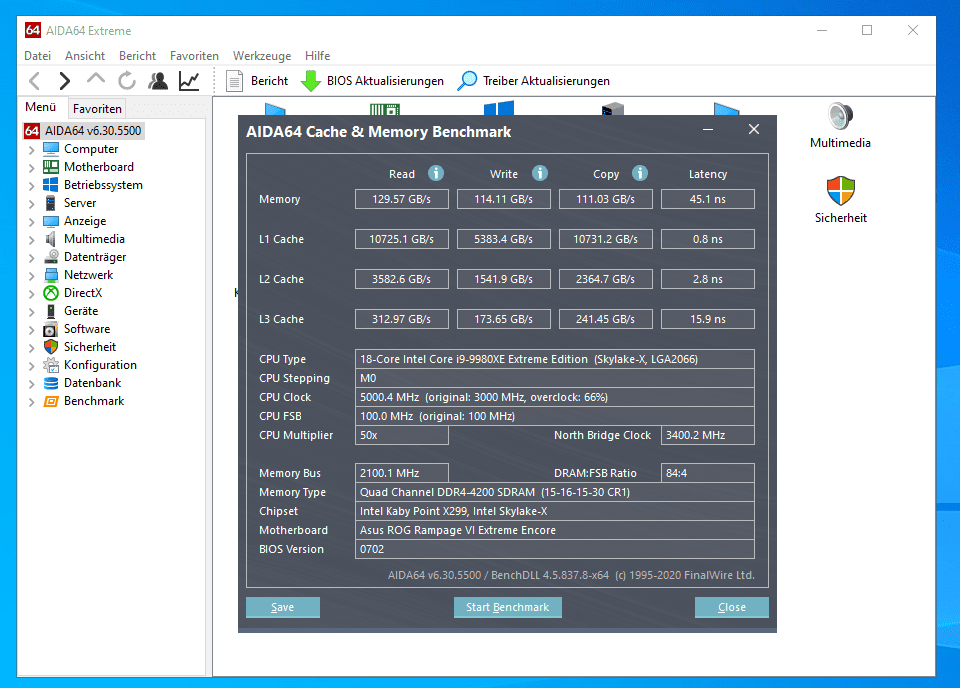Viewport: 960px width, 688px height.
Task: Show info for Write benchmark column
Action: [x=539, y=173]
